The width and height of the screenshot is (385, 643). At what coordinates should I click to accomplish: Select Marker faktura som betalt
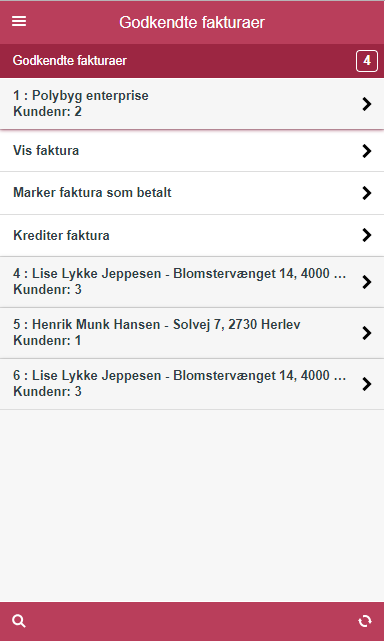192,193
